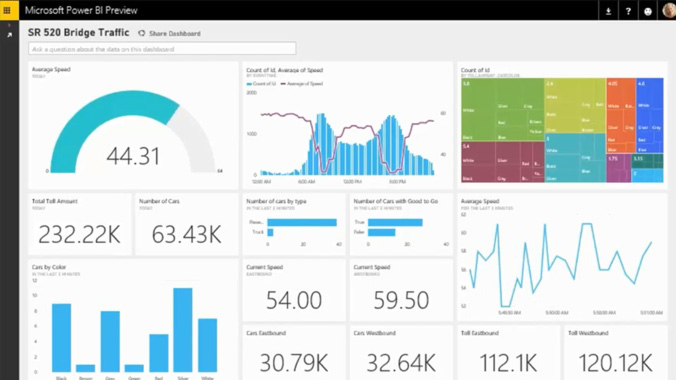Select the green block in treemap
Image resolution: width=676 pixels, height=380 pixels.
502,109
